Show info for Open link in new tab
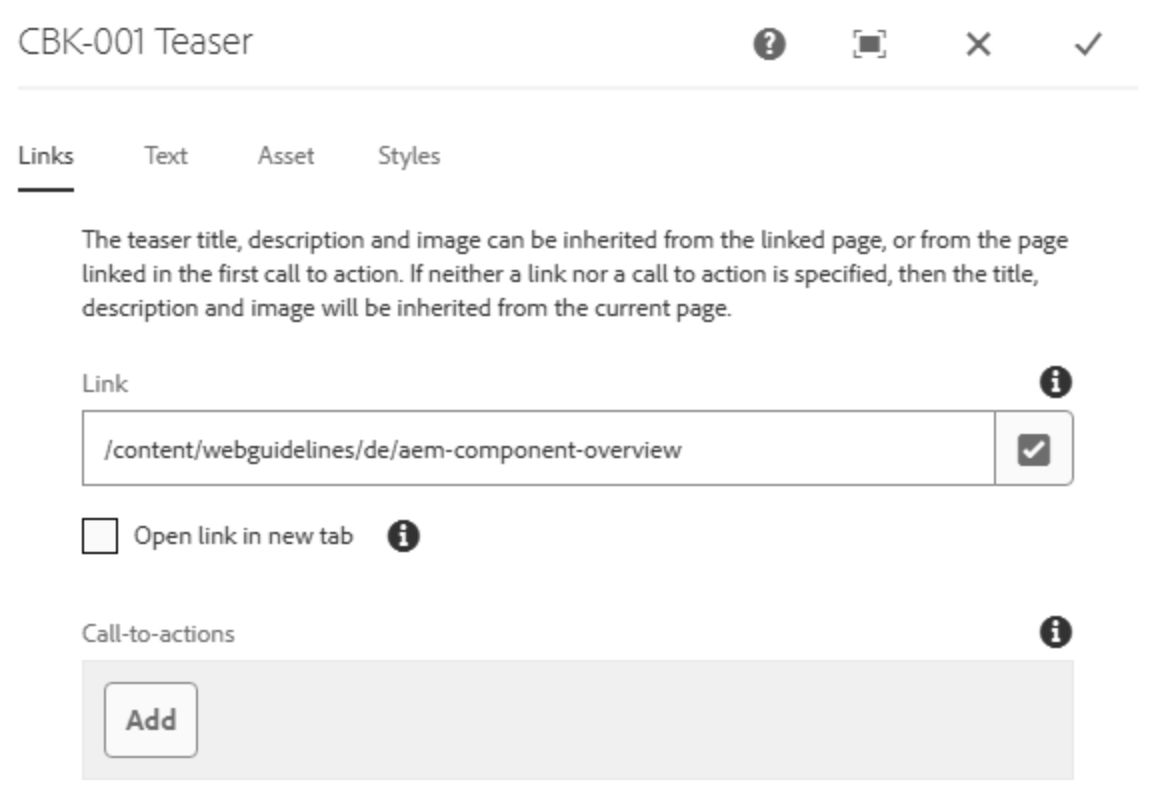This screenshot has height=804, width=1154. (403, 536)
